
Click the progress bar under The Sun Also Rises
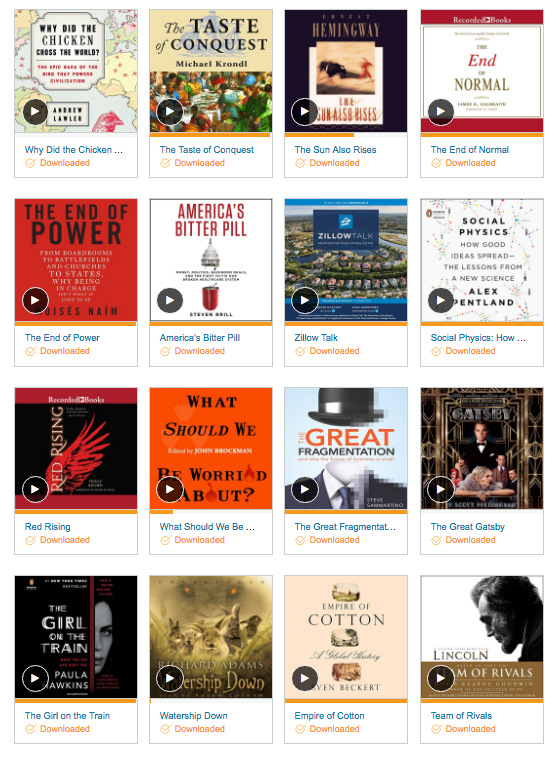pos(346,135)
